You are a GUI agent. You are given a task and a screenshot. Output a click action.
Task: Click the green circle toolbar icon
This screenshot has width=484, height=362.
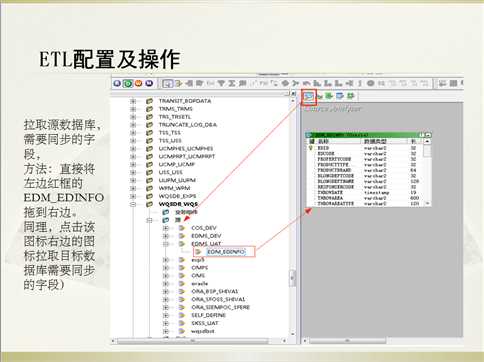pos(128,83)
